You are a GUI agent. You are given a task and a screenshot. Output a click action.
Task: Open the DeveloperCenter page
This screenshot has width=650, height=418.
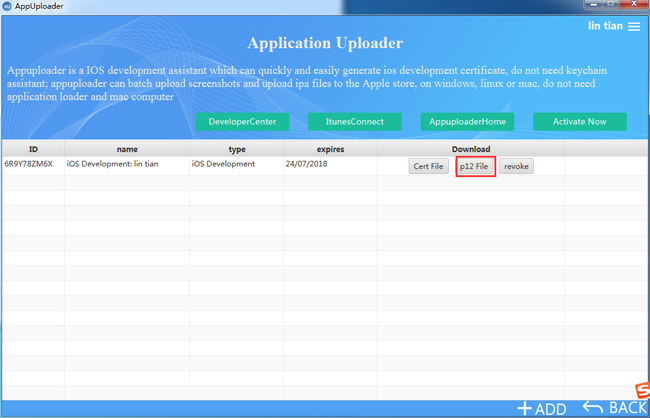242,122
